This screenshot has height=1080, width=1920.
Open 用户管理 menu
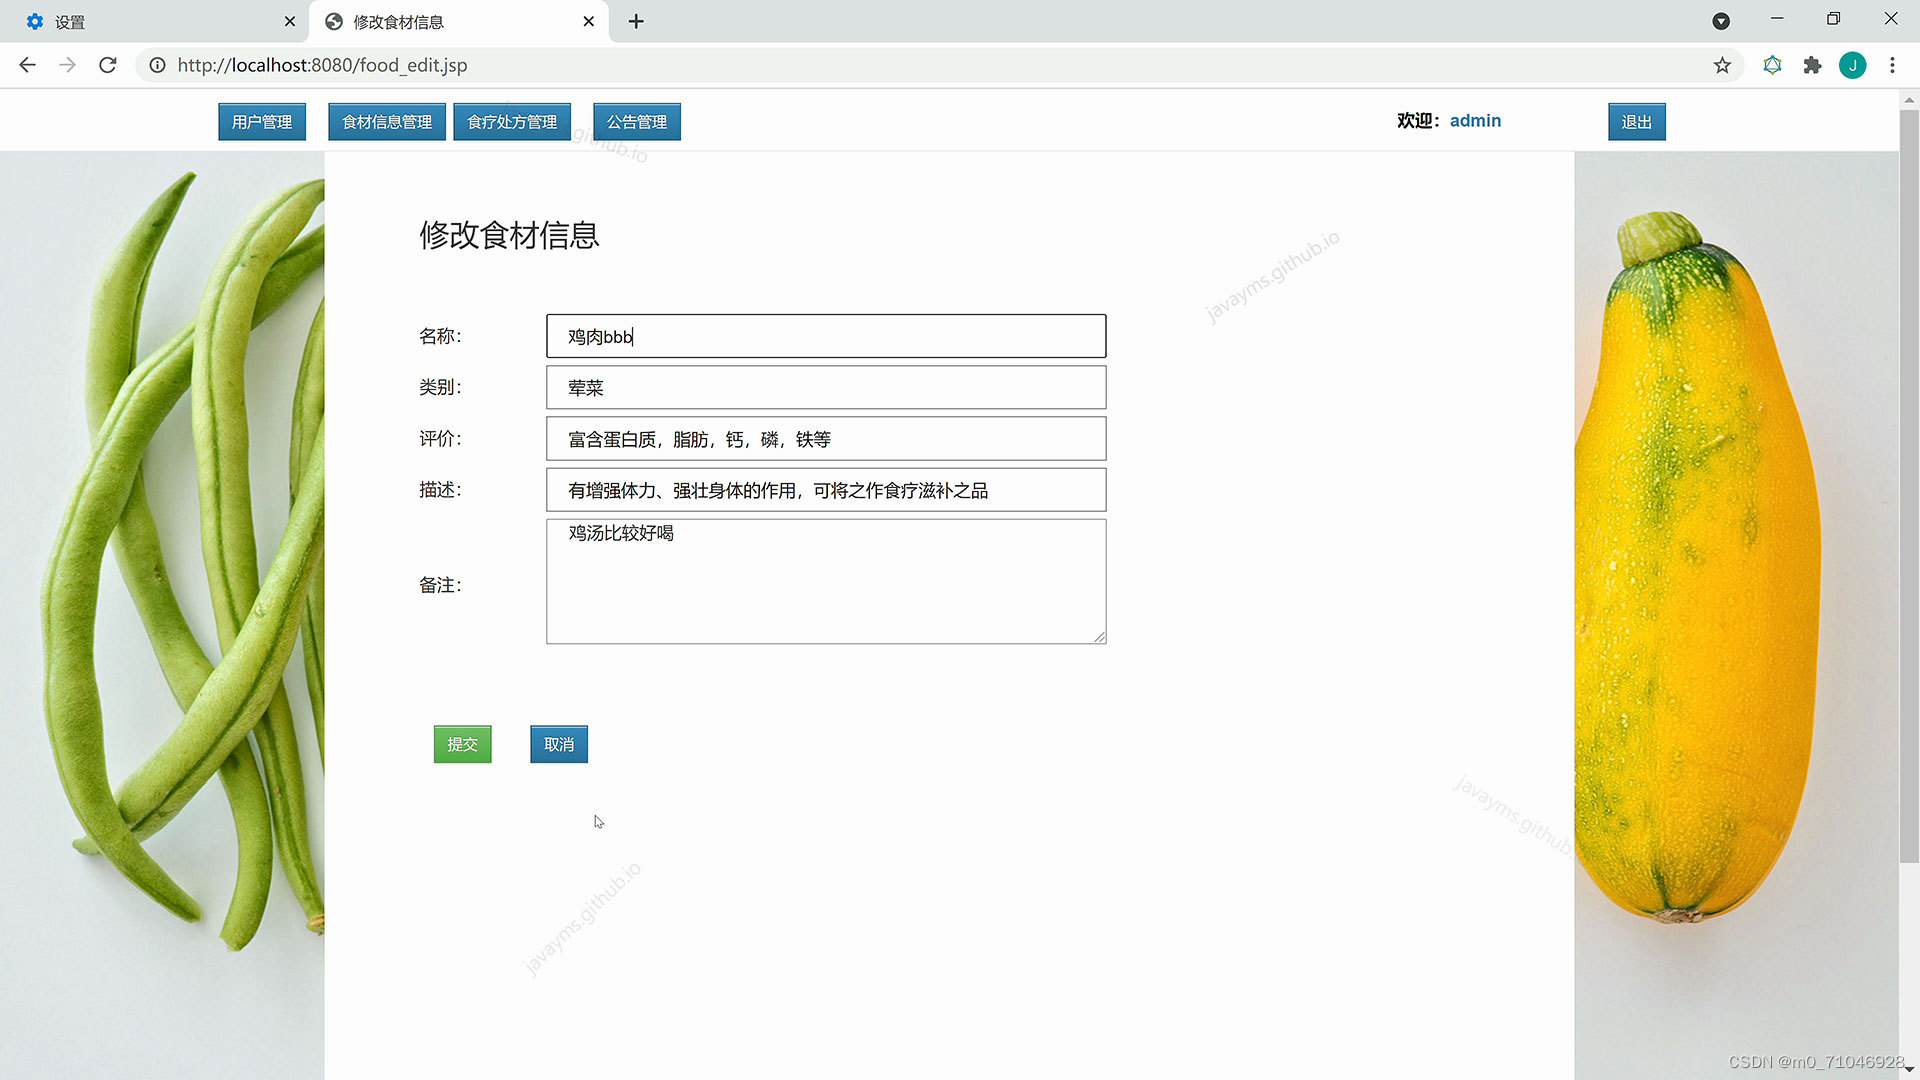262,122
